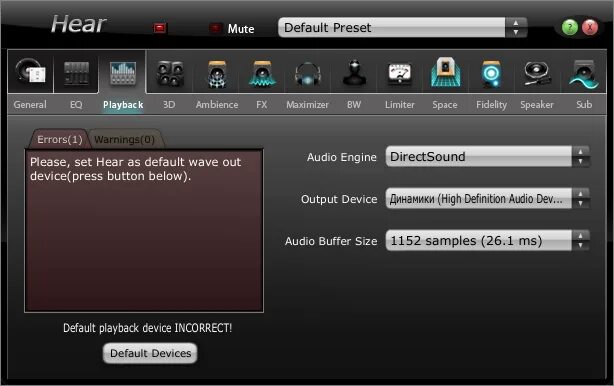
Task: Click the red X close button
Action: (x=590, y=27)
